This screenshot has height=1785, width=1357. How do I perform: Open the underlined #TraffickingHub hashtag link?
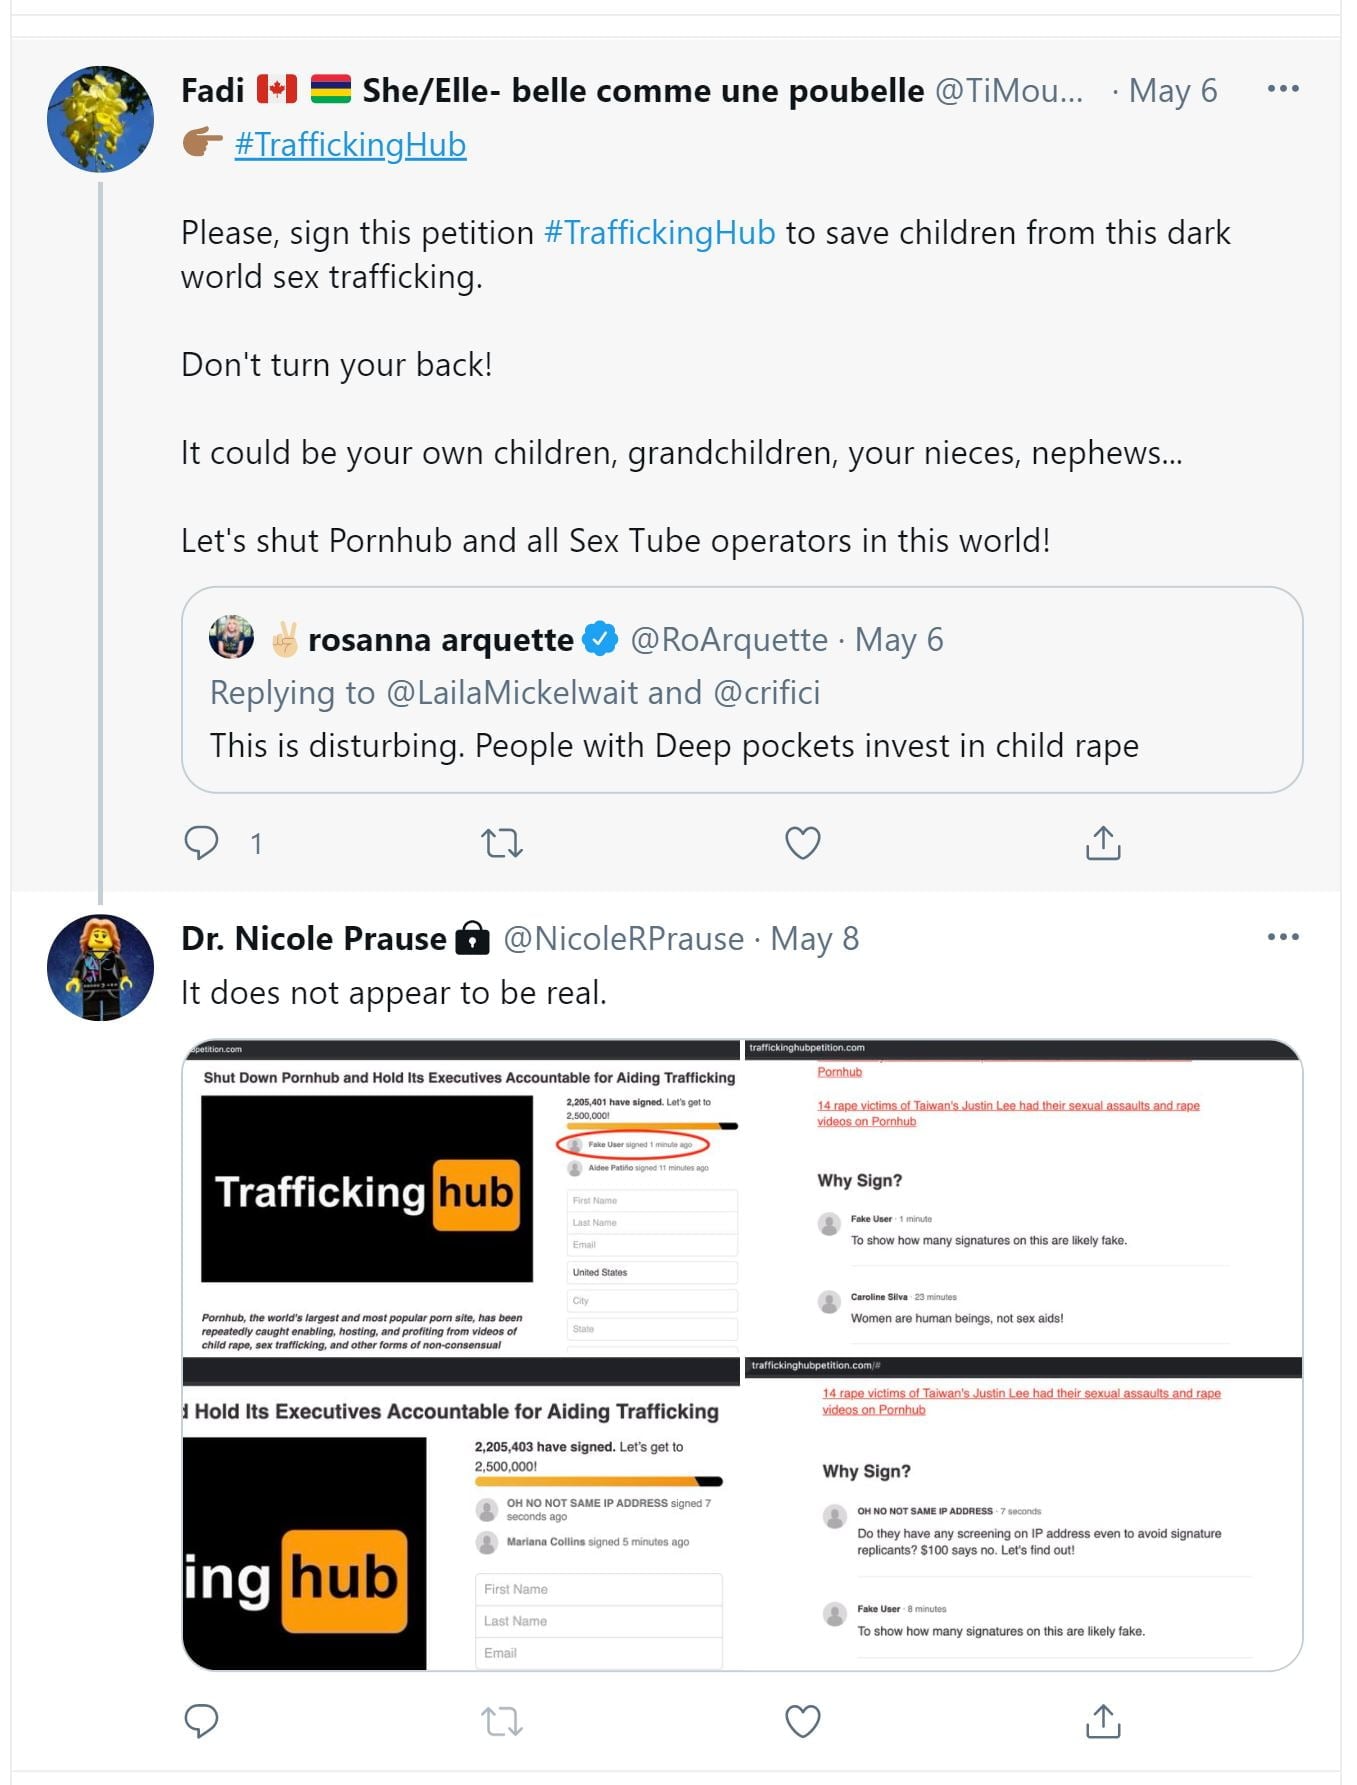coord(350,145)
